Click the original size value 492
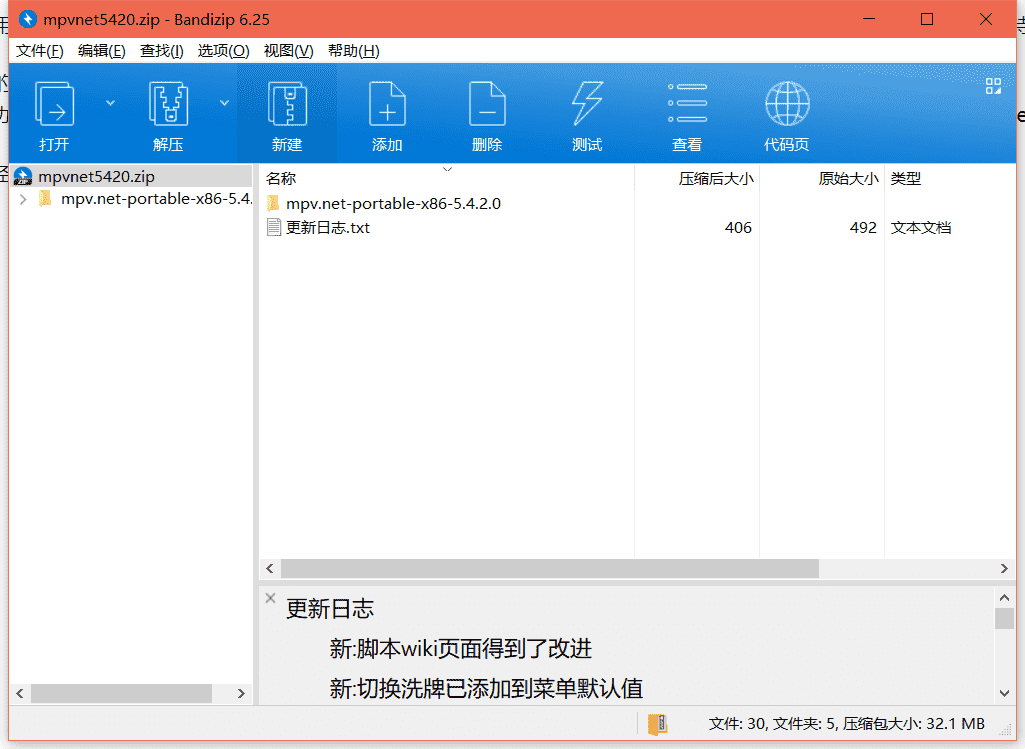The image size is (1025, 749). coord(863,227)
